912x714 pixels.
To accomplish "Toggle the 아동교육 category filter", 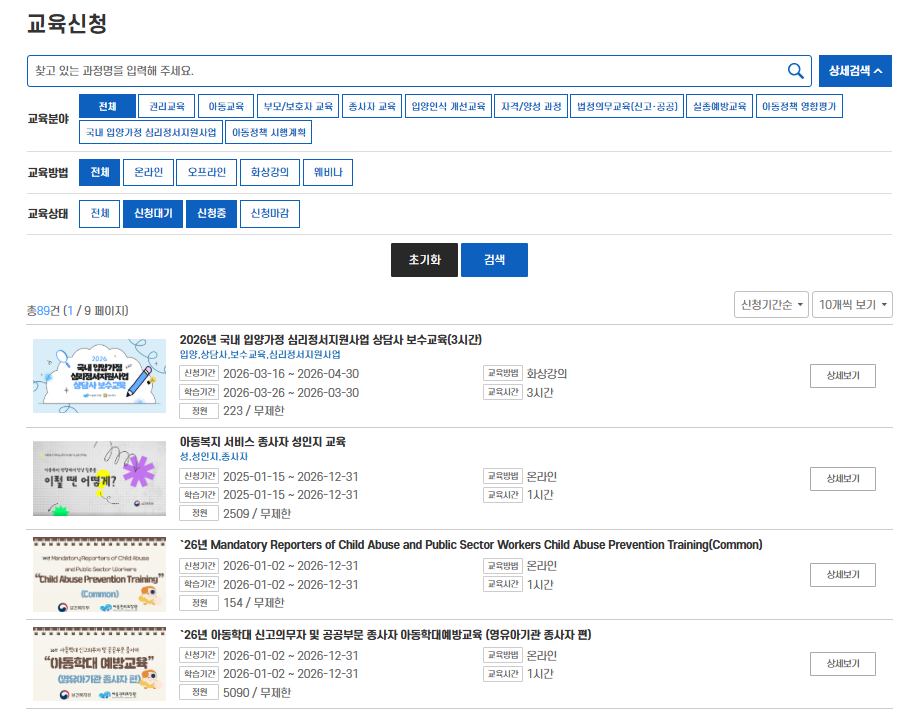I will pos(226,106).
